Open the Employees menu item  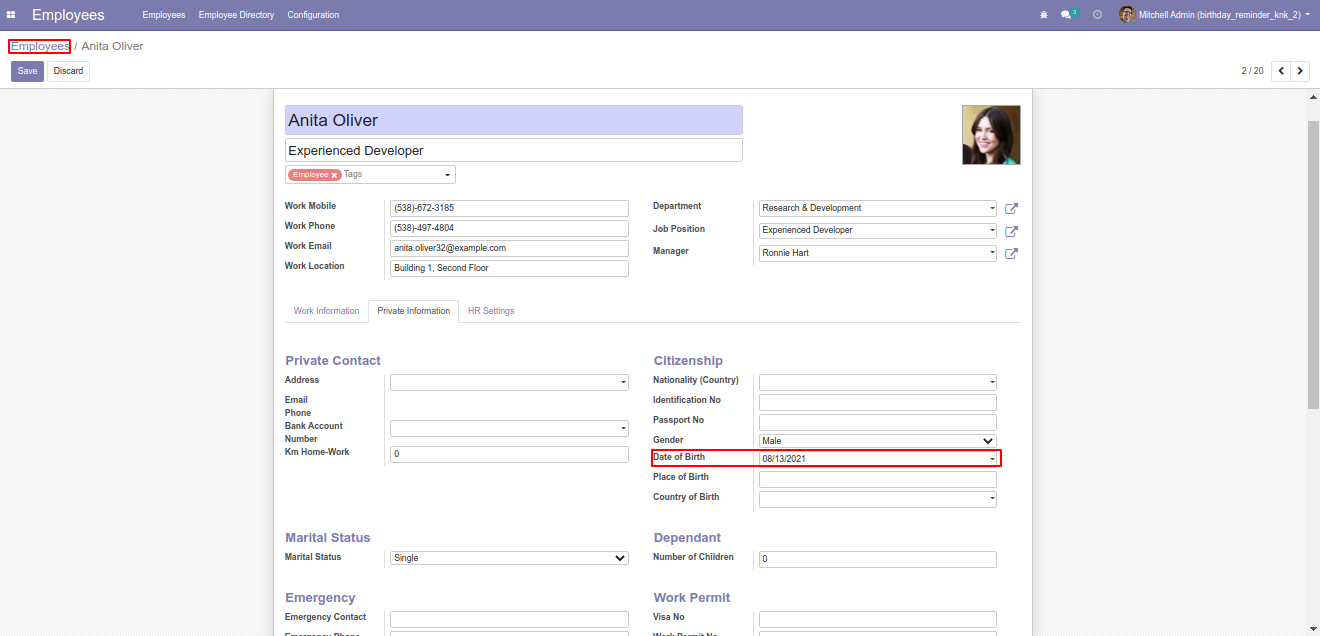click(x=164, y=15)
